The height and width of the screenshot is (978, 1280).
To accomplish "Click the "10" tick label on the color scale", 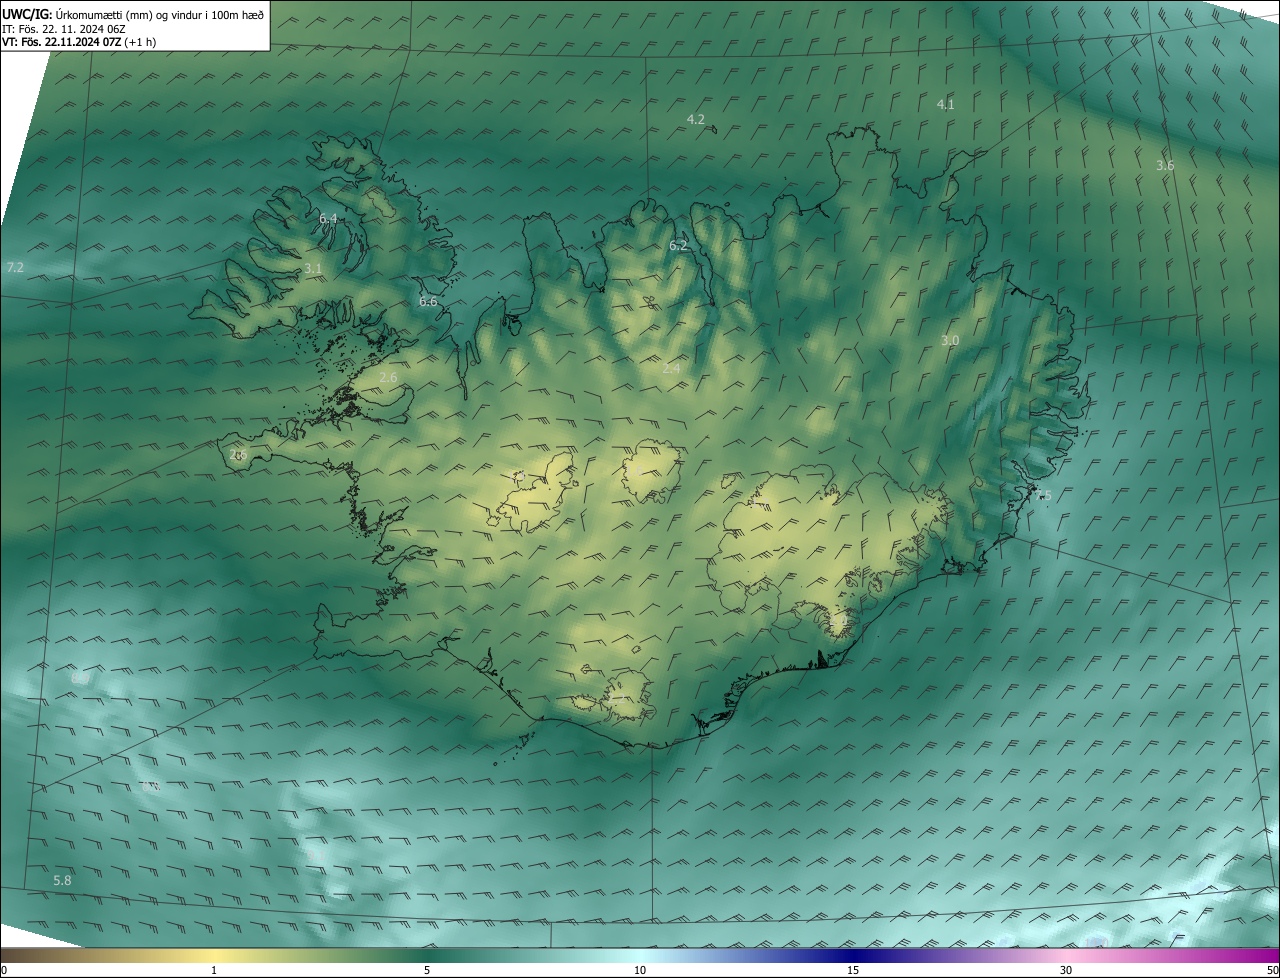I will [640, 971].
